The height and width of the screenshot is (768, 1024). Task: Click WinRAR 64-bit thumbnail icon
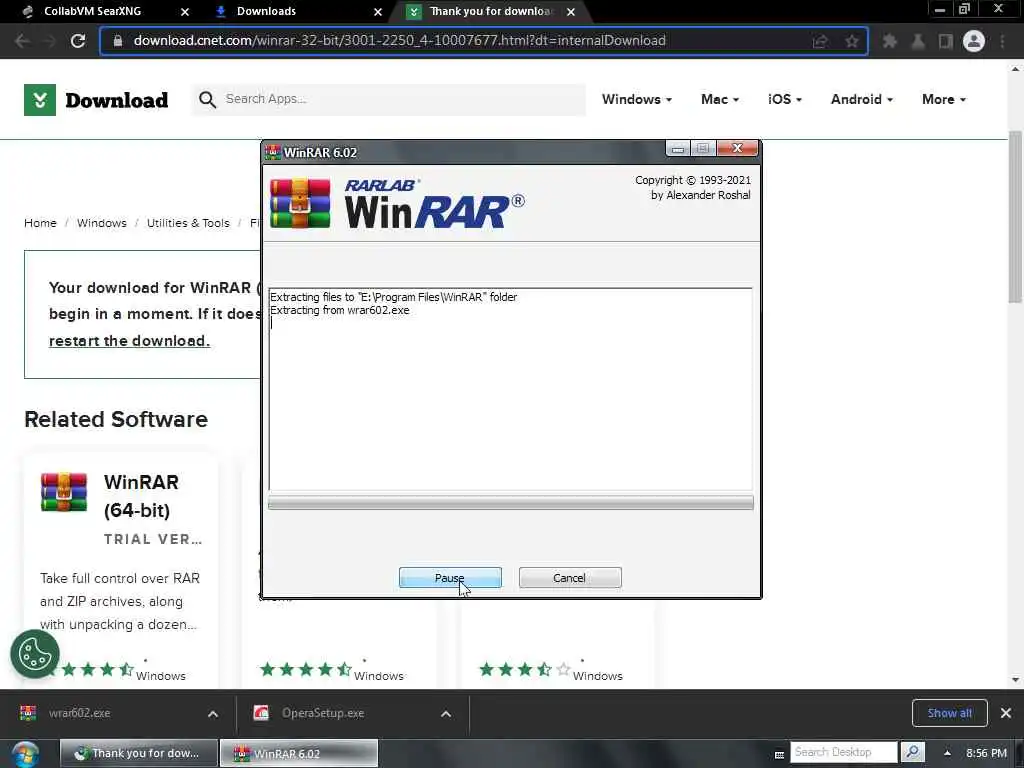coord(63,492)
